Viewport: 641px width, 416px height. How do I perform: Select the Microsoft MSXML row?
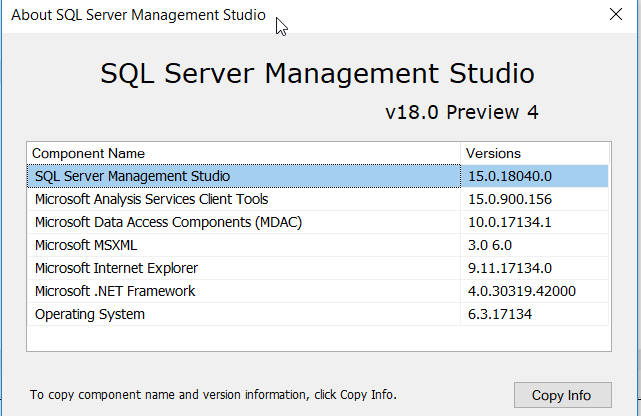[85, 245]
